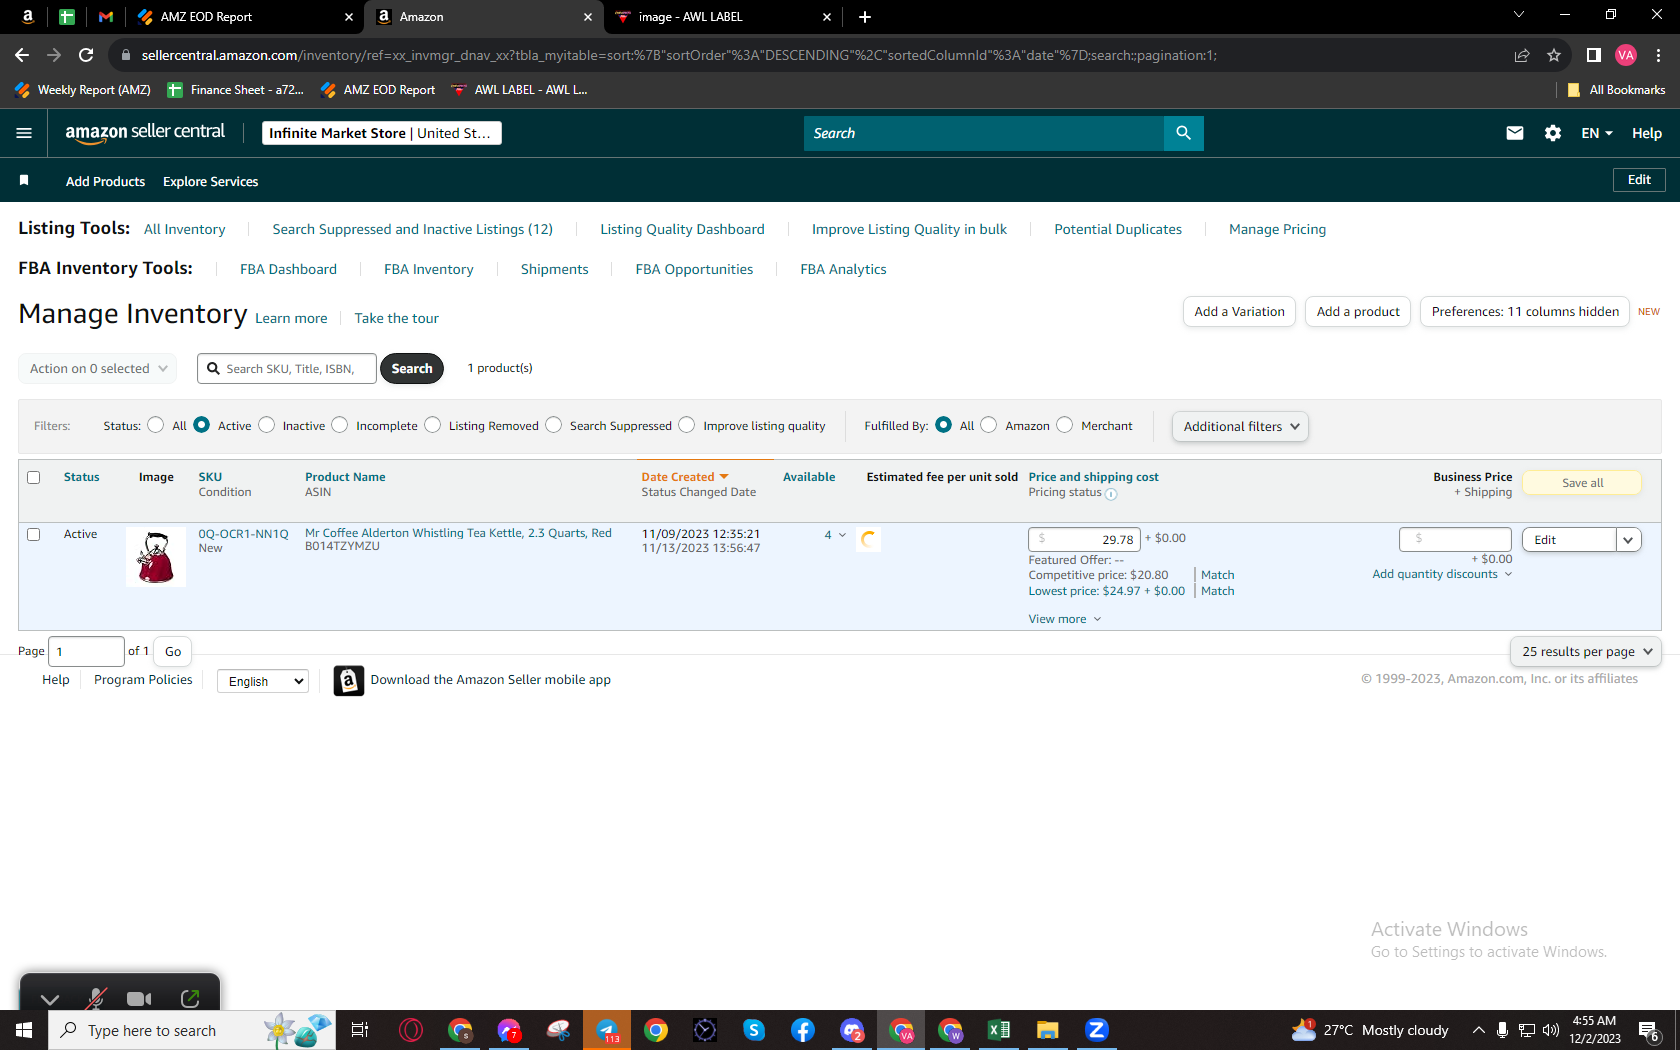Click the Go page button

click(173, 652)
